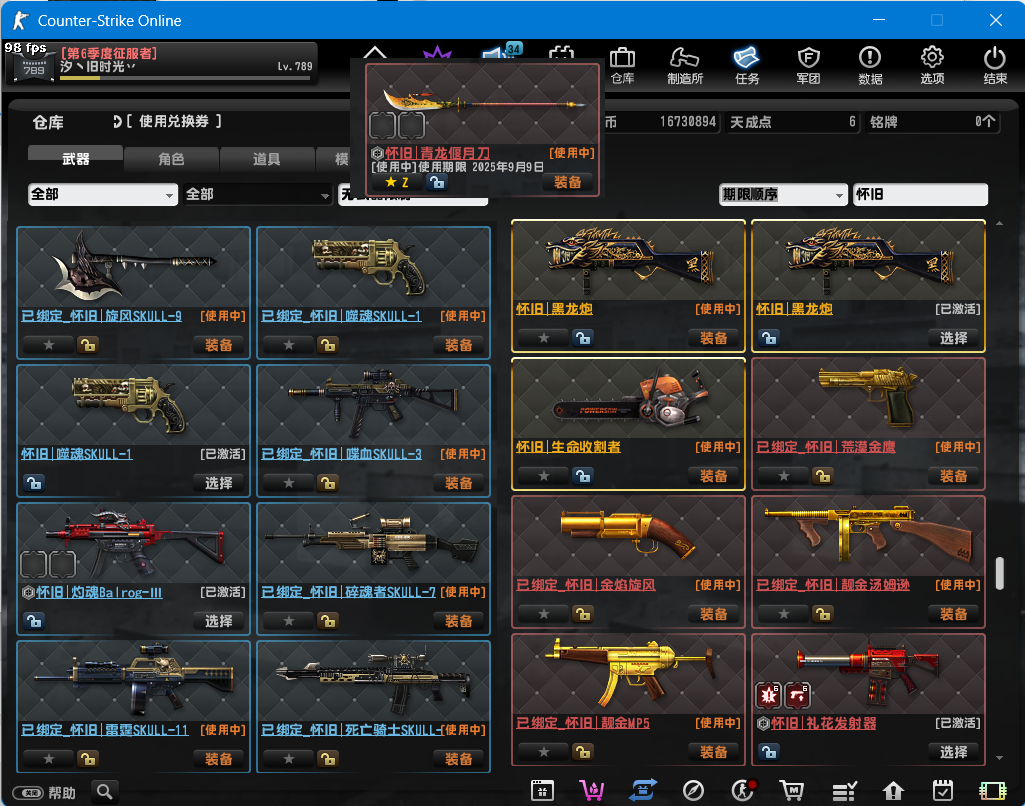The height and width of the screenshot is (806, 1025).
Task: Click the 使用兑换券 coupon link
Action: point(173,122)
